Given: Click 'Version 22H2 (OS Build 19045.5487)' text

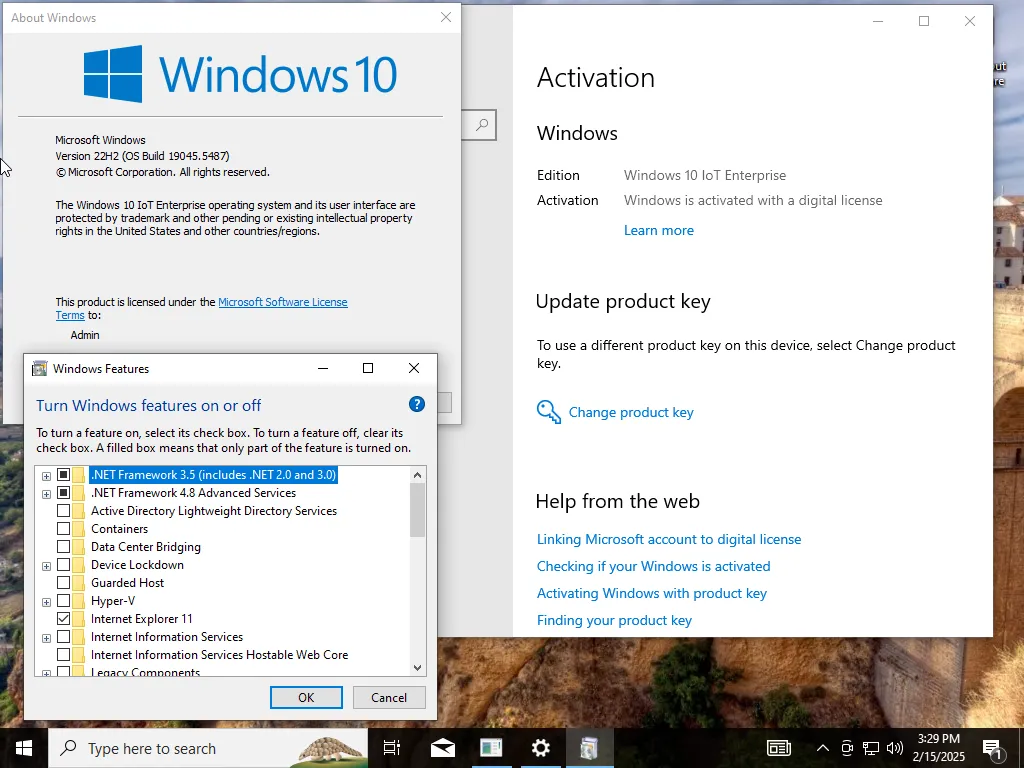Looking at the screenshot, I should [142, 155].
